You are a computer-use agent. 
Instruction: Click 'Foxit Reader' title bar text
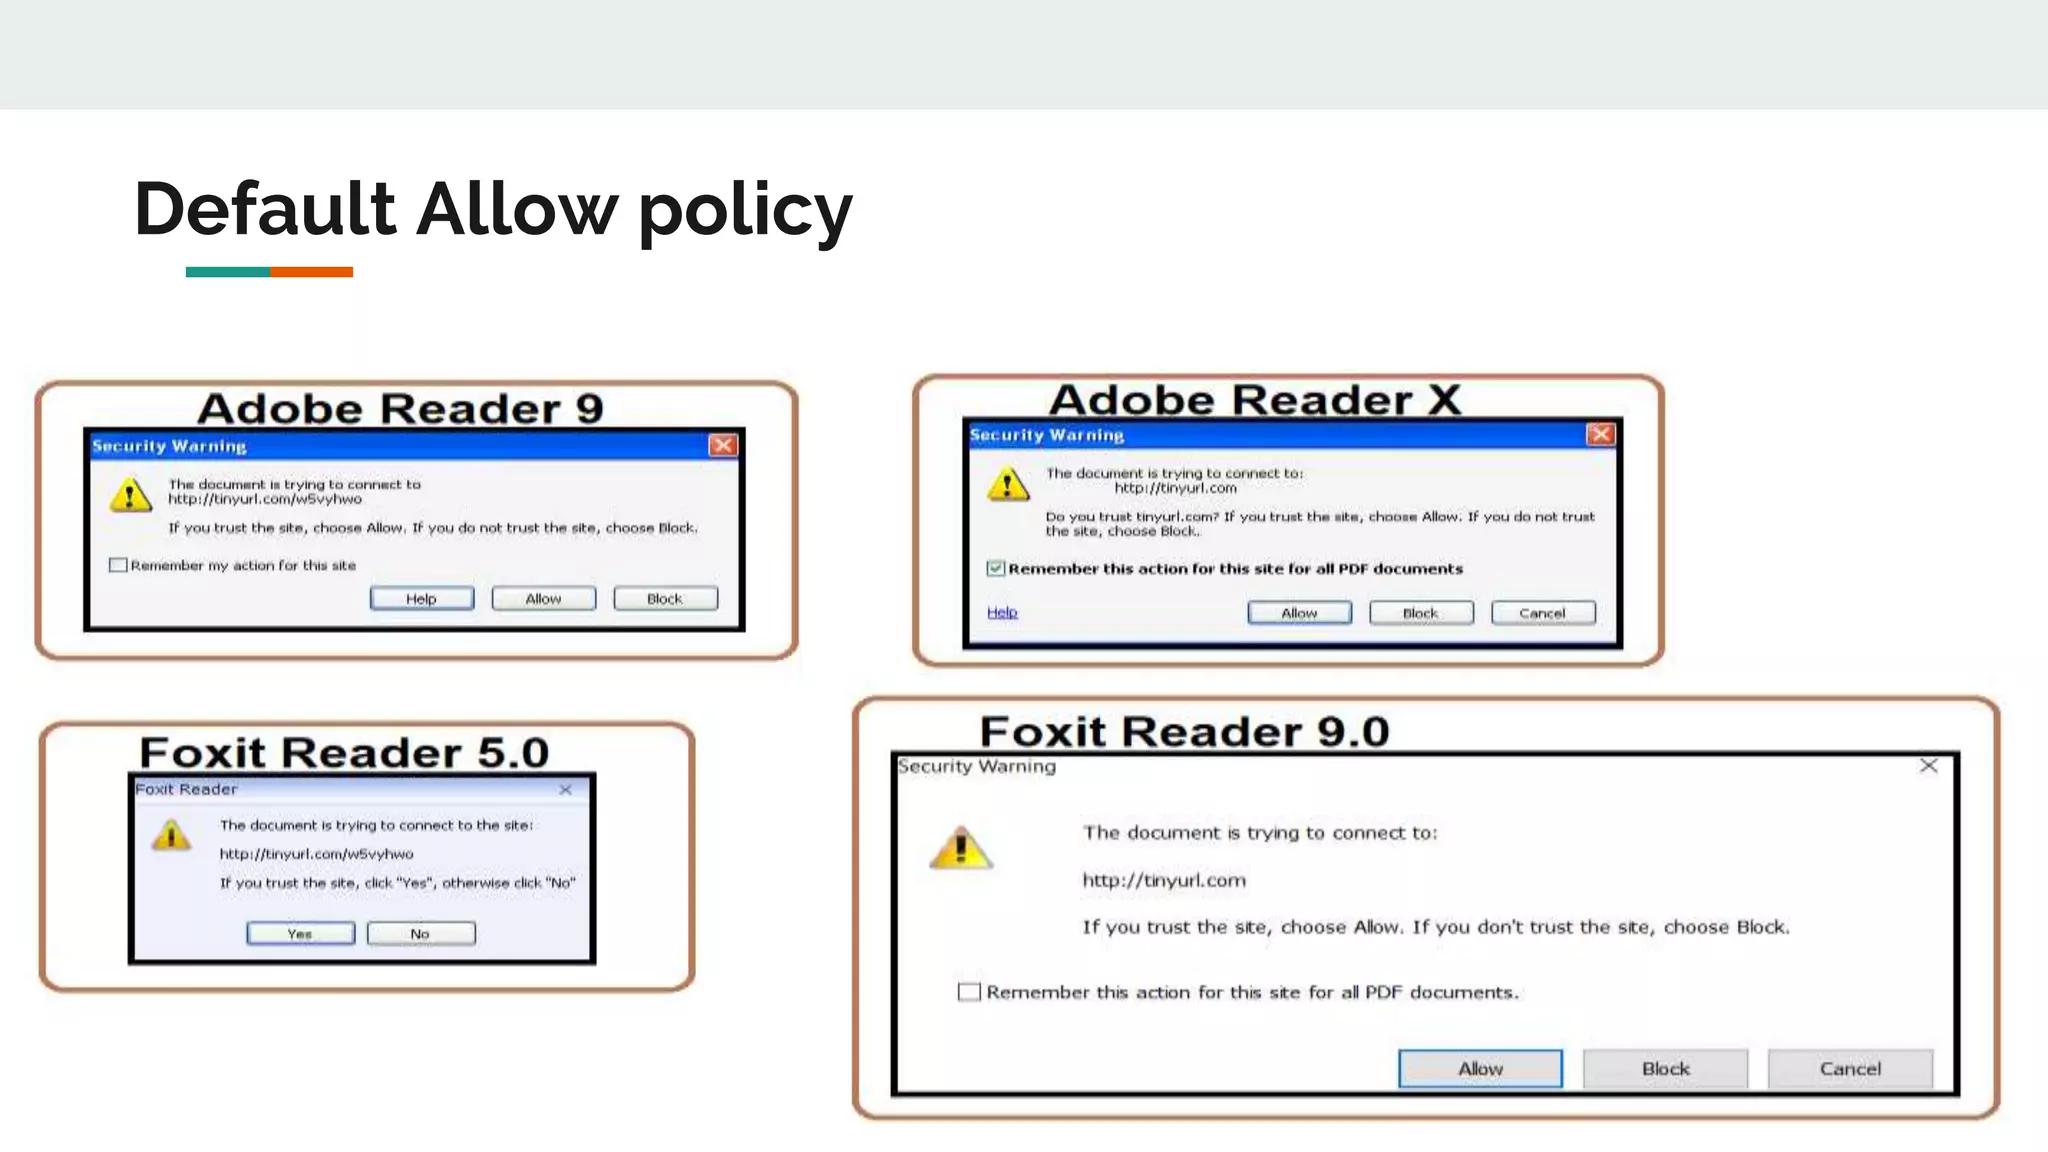coord(186,789)
